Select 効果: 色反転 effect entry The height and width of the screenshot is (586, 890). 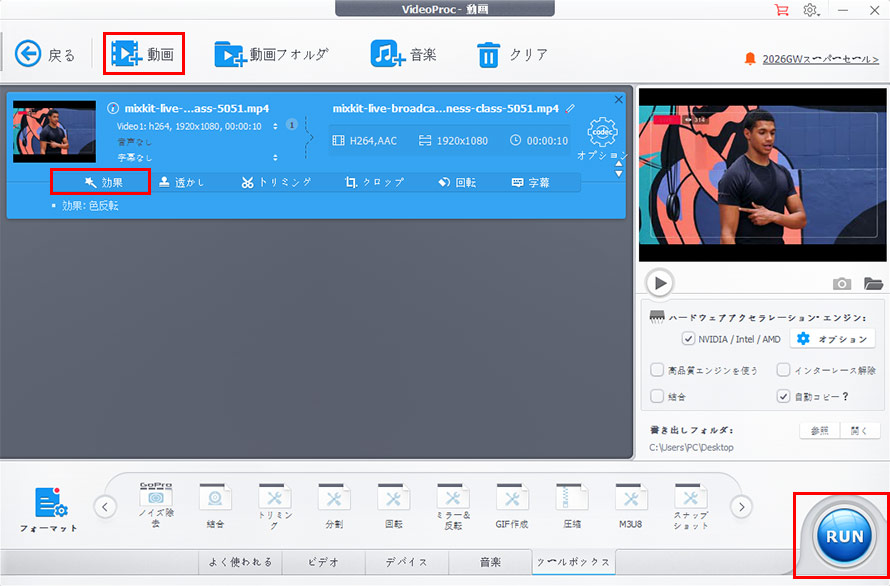[x=90, y=206]
